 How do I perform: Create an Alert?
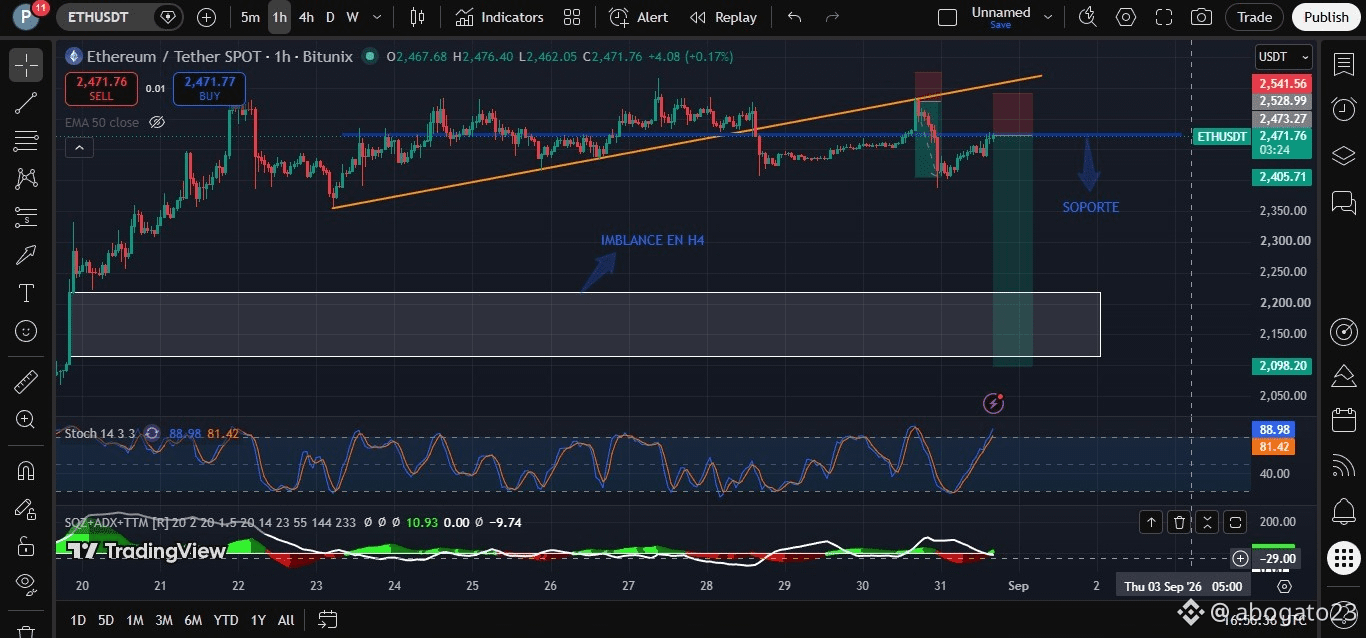pyautogui.click(x=639, y=17)
